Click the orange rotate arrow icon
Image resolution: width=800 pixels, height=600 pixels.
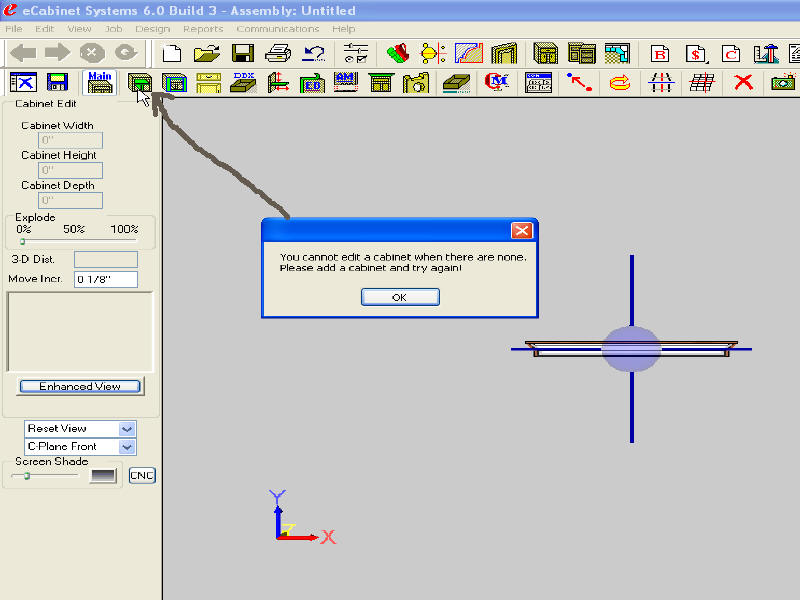tap(619, 82)
